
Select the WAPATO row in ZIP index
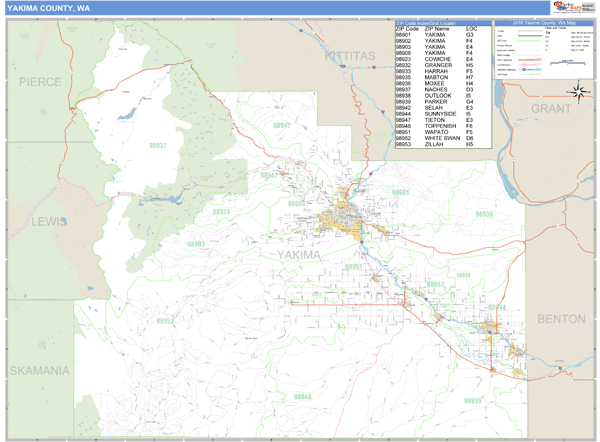coord(435,132)
